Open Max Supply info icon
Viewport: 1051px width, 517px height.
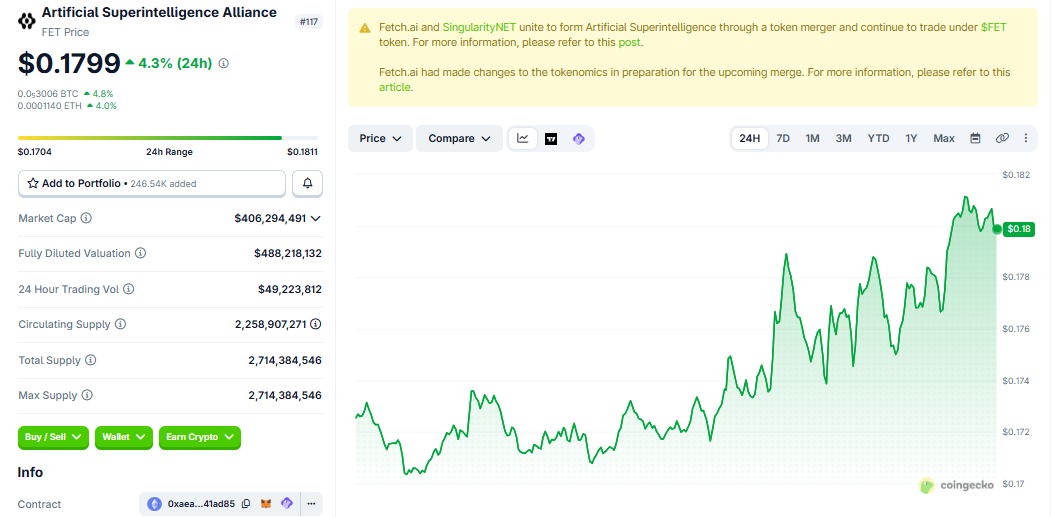[x=87, y=396]
